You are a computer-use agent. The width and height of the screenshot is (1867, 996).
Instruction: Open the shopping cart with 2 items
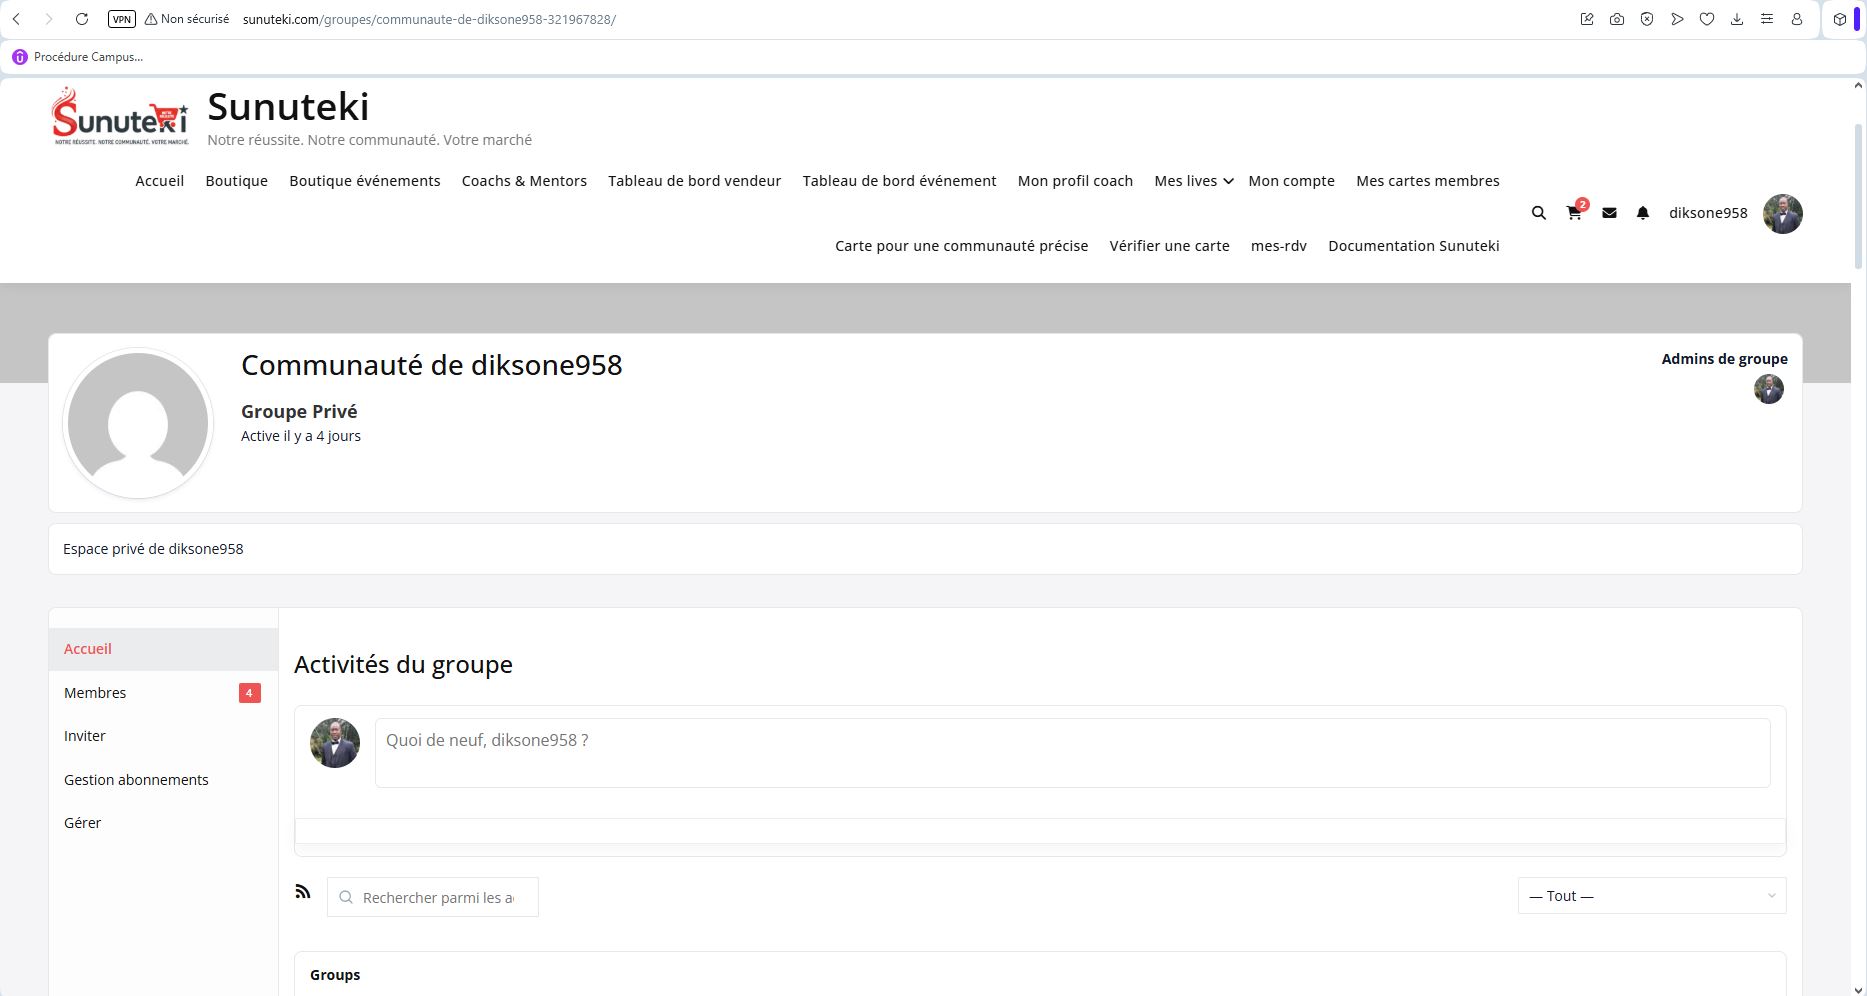pyautogui.click(x=1574, y=213)
